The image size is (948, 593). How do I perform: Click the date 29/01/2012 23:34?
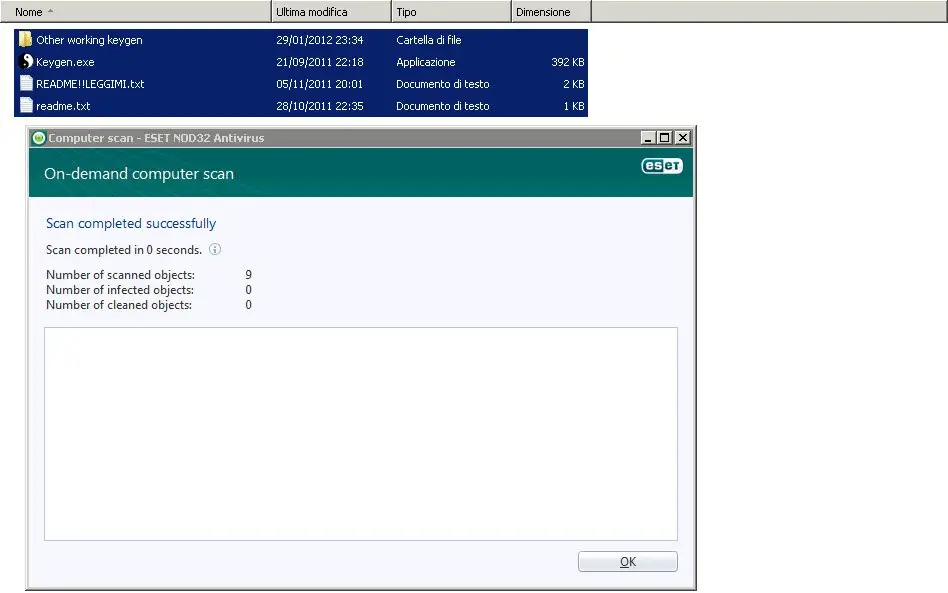point(320,40)
